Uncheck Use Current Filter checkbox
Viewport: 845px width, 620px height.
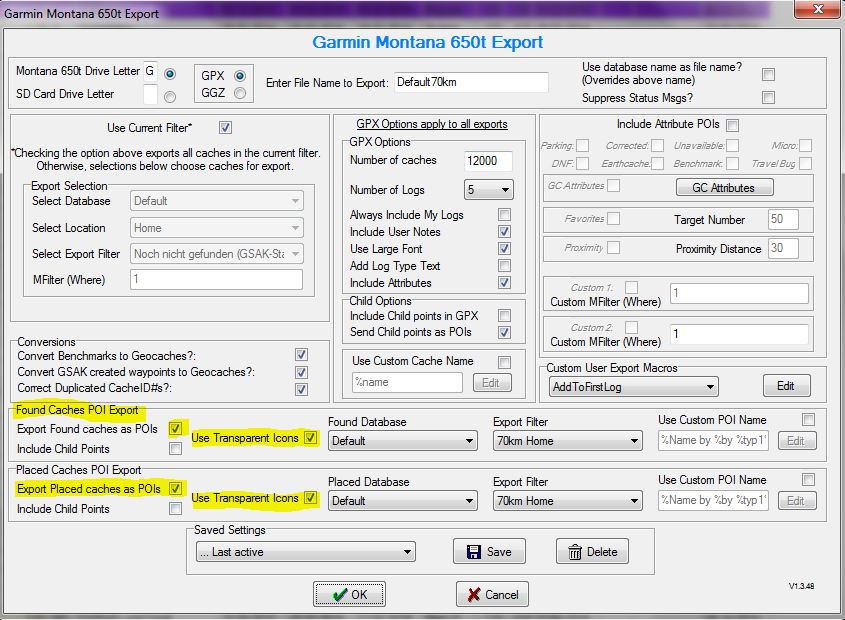click(x=225, y=128)
